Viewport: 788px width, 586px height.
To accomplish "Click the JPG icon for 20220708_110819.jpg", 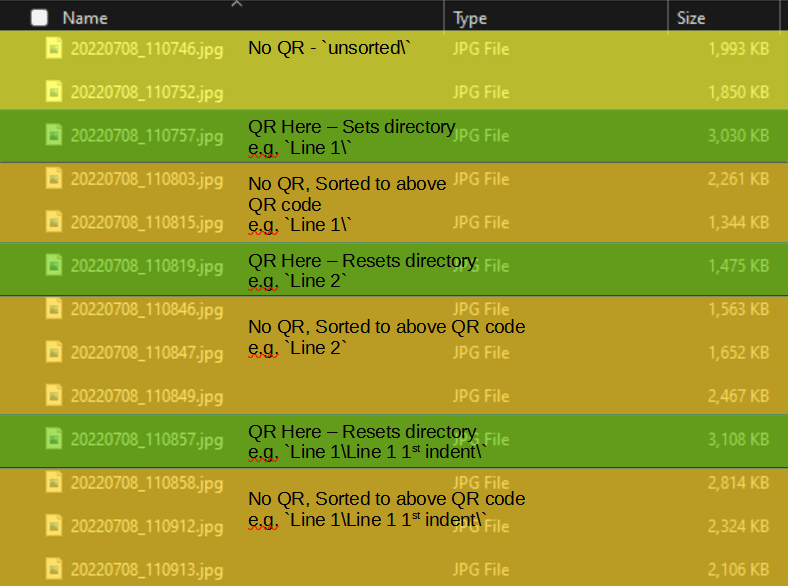I will (x=54, y=265).
